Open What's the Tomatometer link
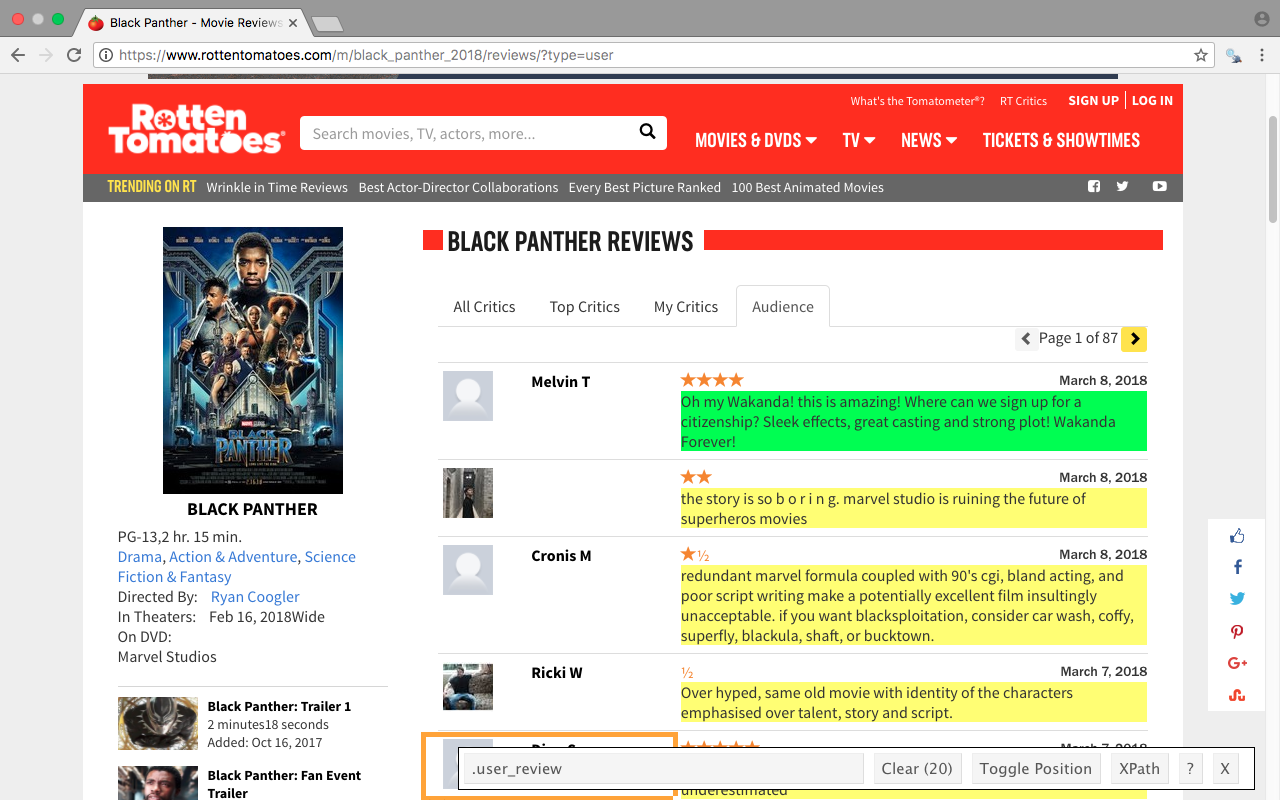 click(917, 101)
